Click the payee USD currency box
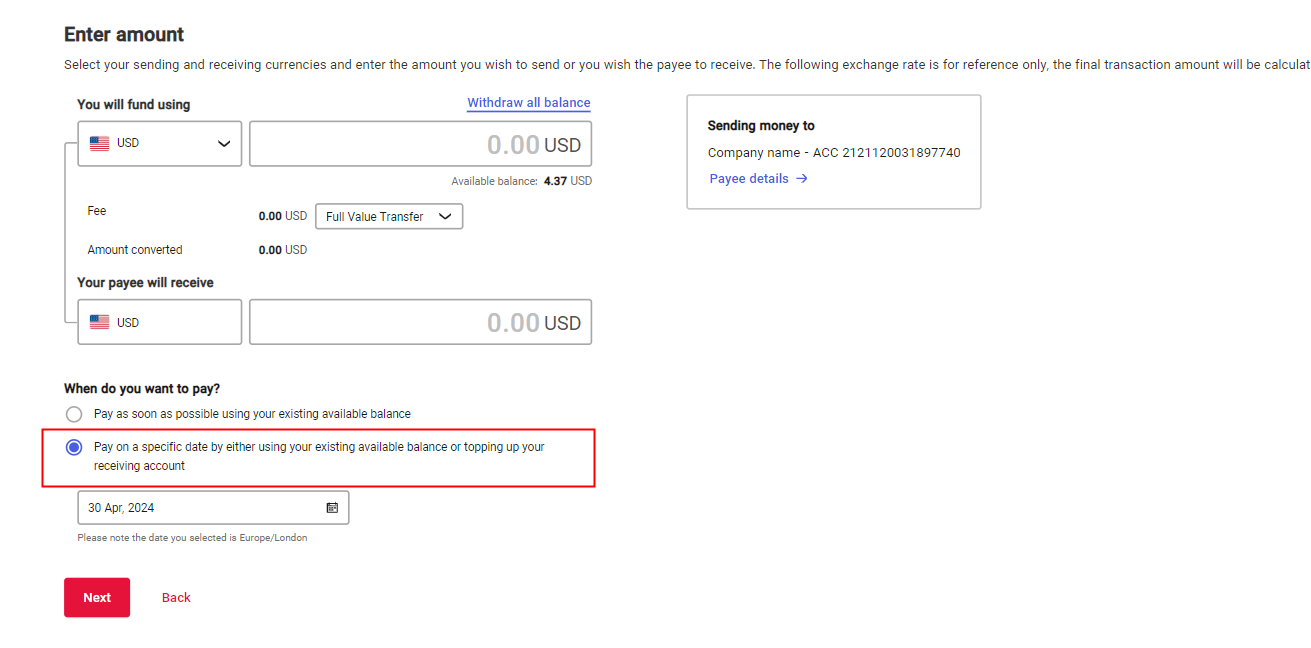 tap(159, 322)
